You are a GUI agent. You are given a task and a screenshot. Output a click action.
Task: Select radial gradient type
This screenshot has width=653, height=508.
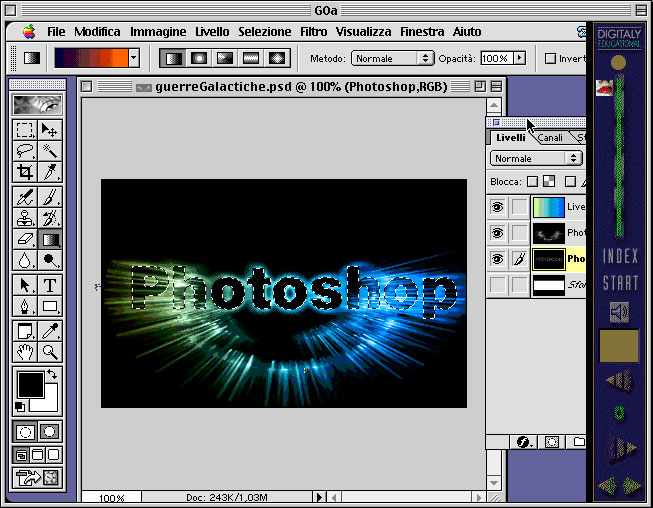coord(199,58)
